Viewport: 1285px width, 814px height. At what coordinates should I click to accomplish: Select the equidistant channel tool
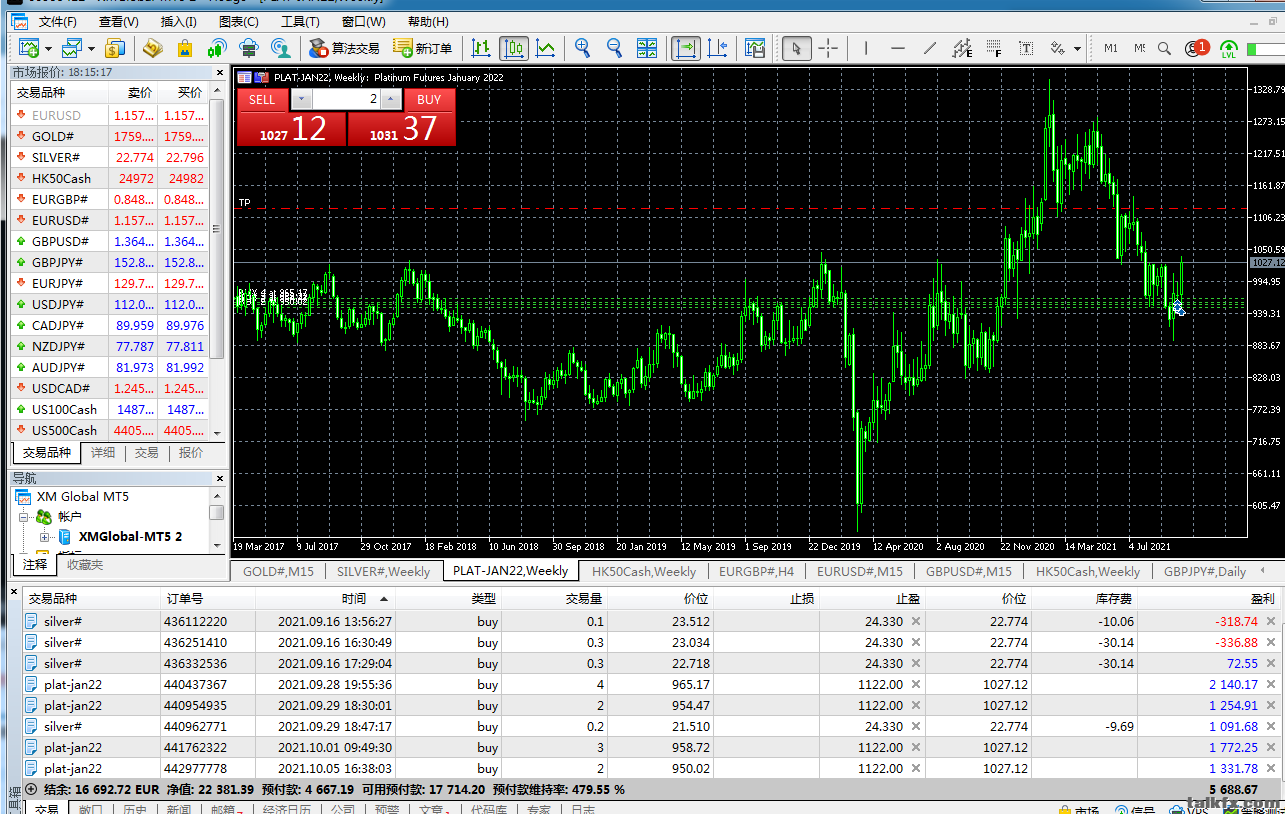pyautogui.click(x=962, y=48)
